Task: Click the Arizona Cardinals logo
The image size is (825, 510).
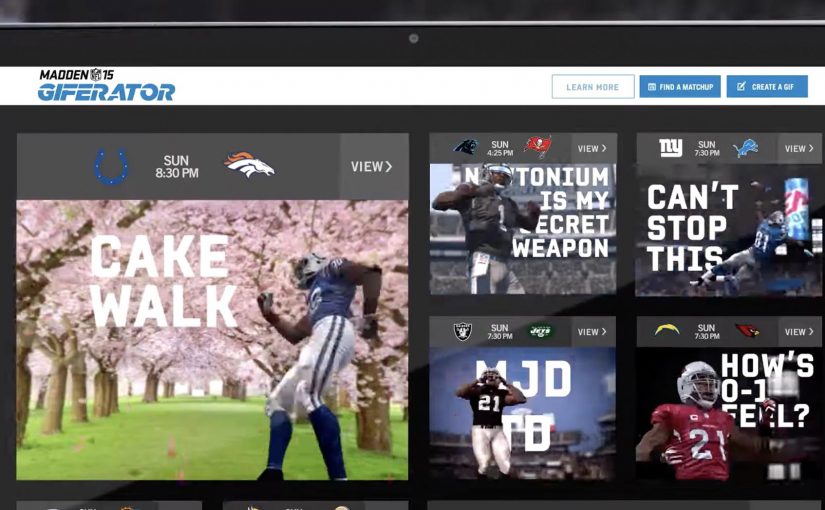Action: pyautogui.click(x=747, y=331)
